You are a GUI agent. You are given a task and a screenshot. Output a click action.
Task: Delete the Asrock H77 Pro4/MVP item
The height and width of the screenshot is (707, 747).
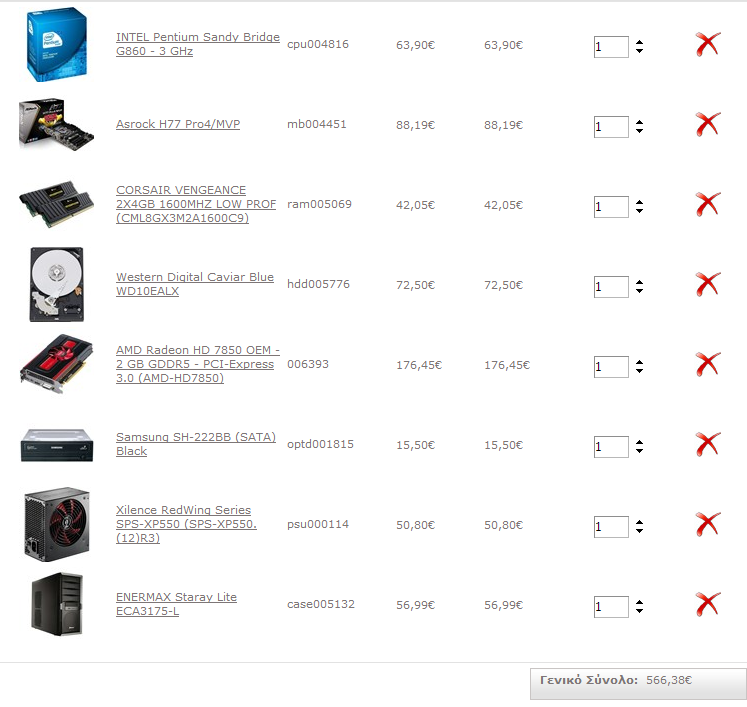708,124
